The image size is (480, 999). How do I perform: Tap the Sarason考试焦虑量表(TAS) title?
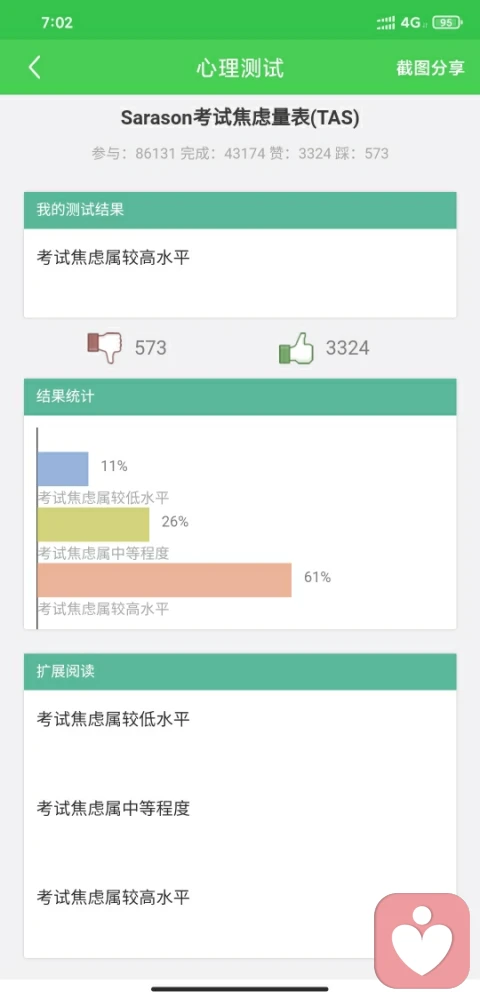(x=240, y=118)
